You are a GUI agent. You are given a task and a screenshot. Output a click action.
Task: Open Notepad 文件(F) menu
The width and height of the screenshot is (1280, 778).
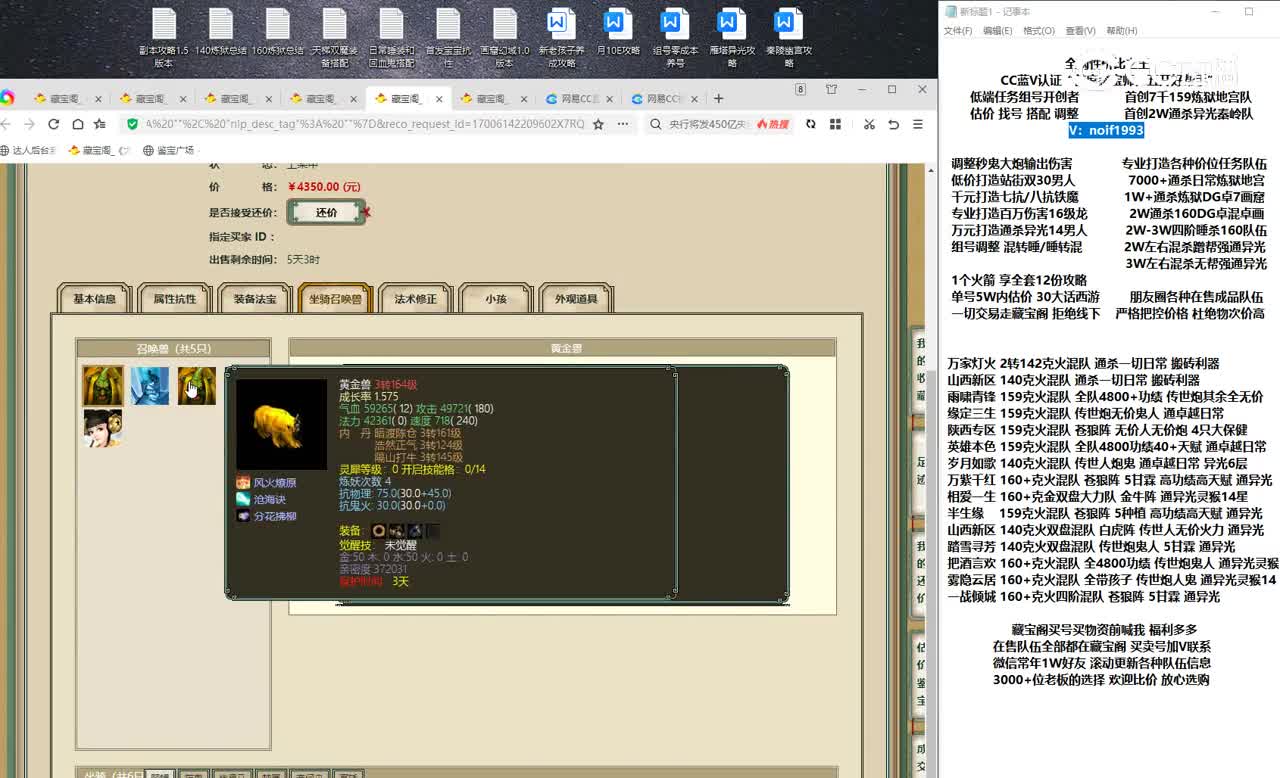point(958,31)
